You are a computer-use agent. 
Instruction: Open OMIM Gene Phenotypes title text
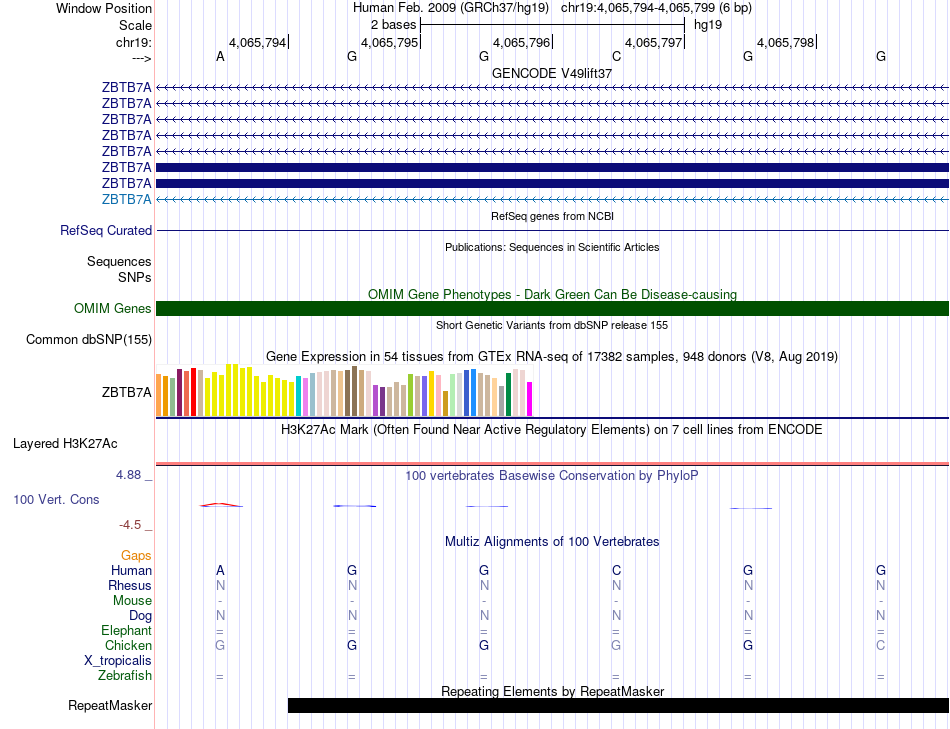tap(552, 295)
